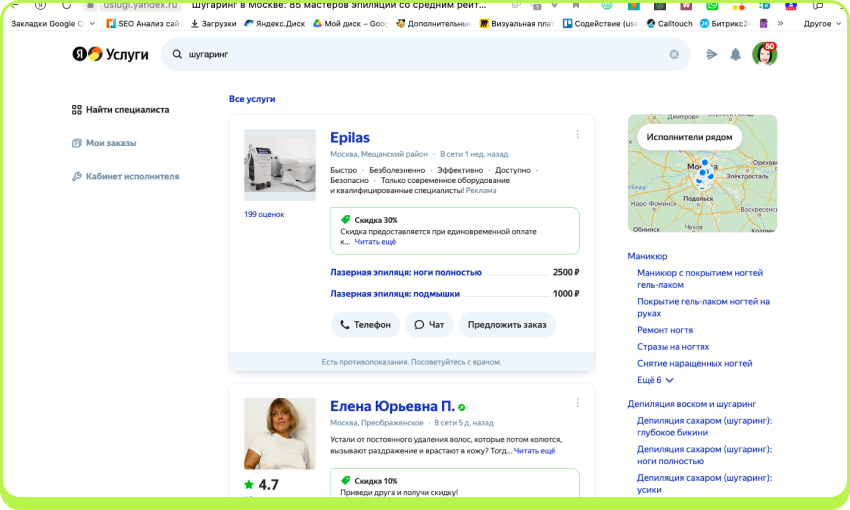Go to Яндекс Услуги home logo
850x510 pixels.
pos(110,54)
